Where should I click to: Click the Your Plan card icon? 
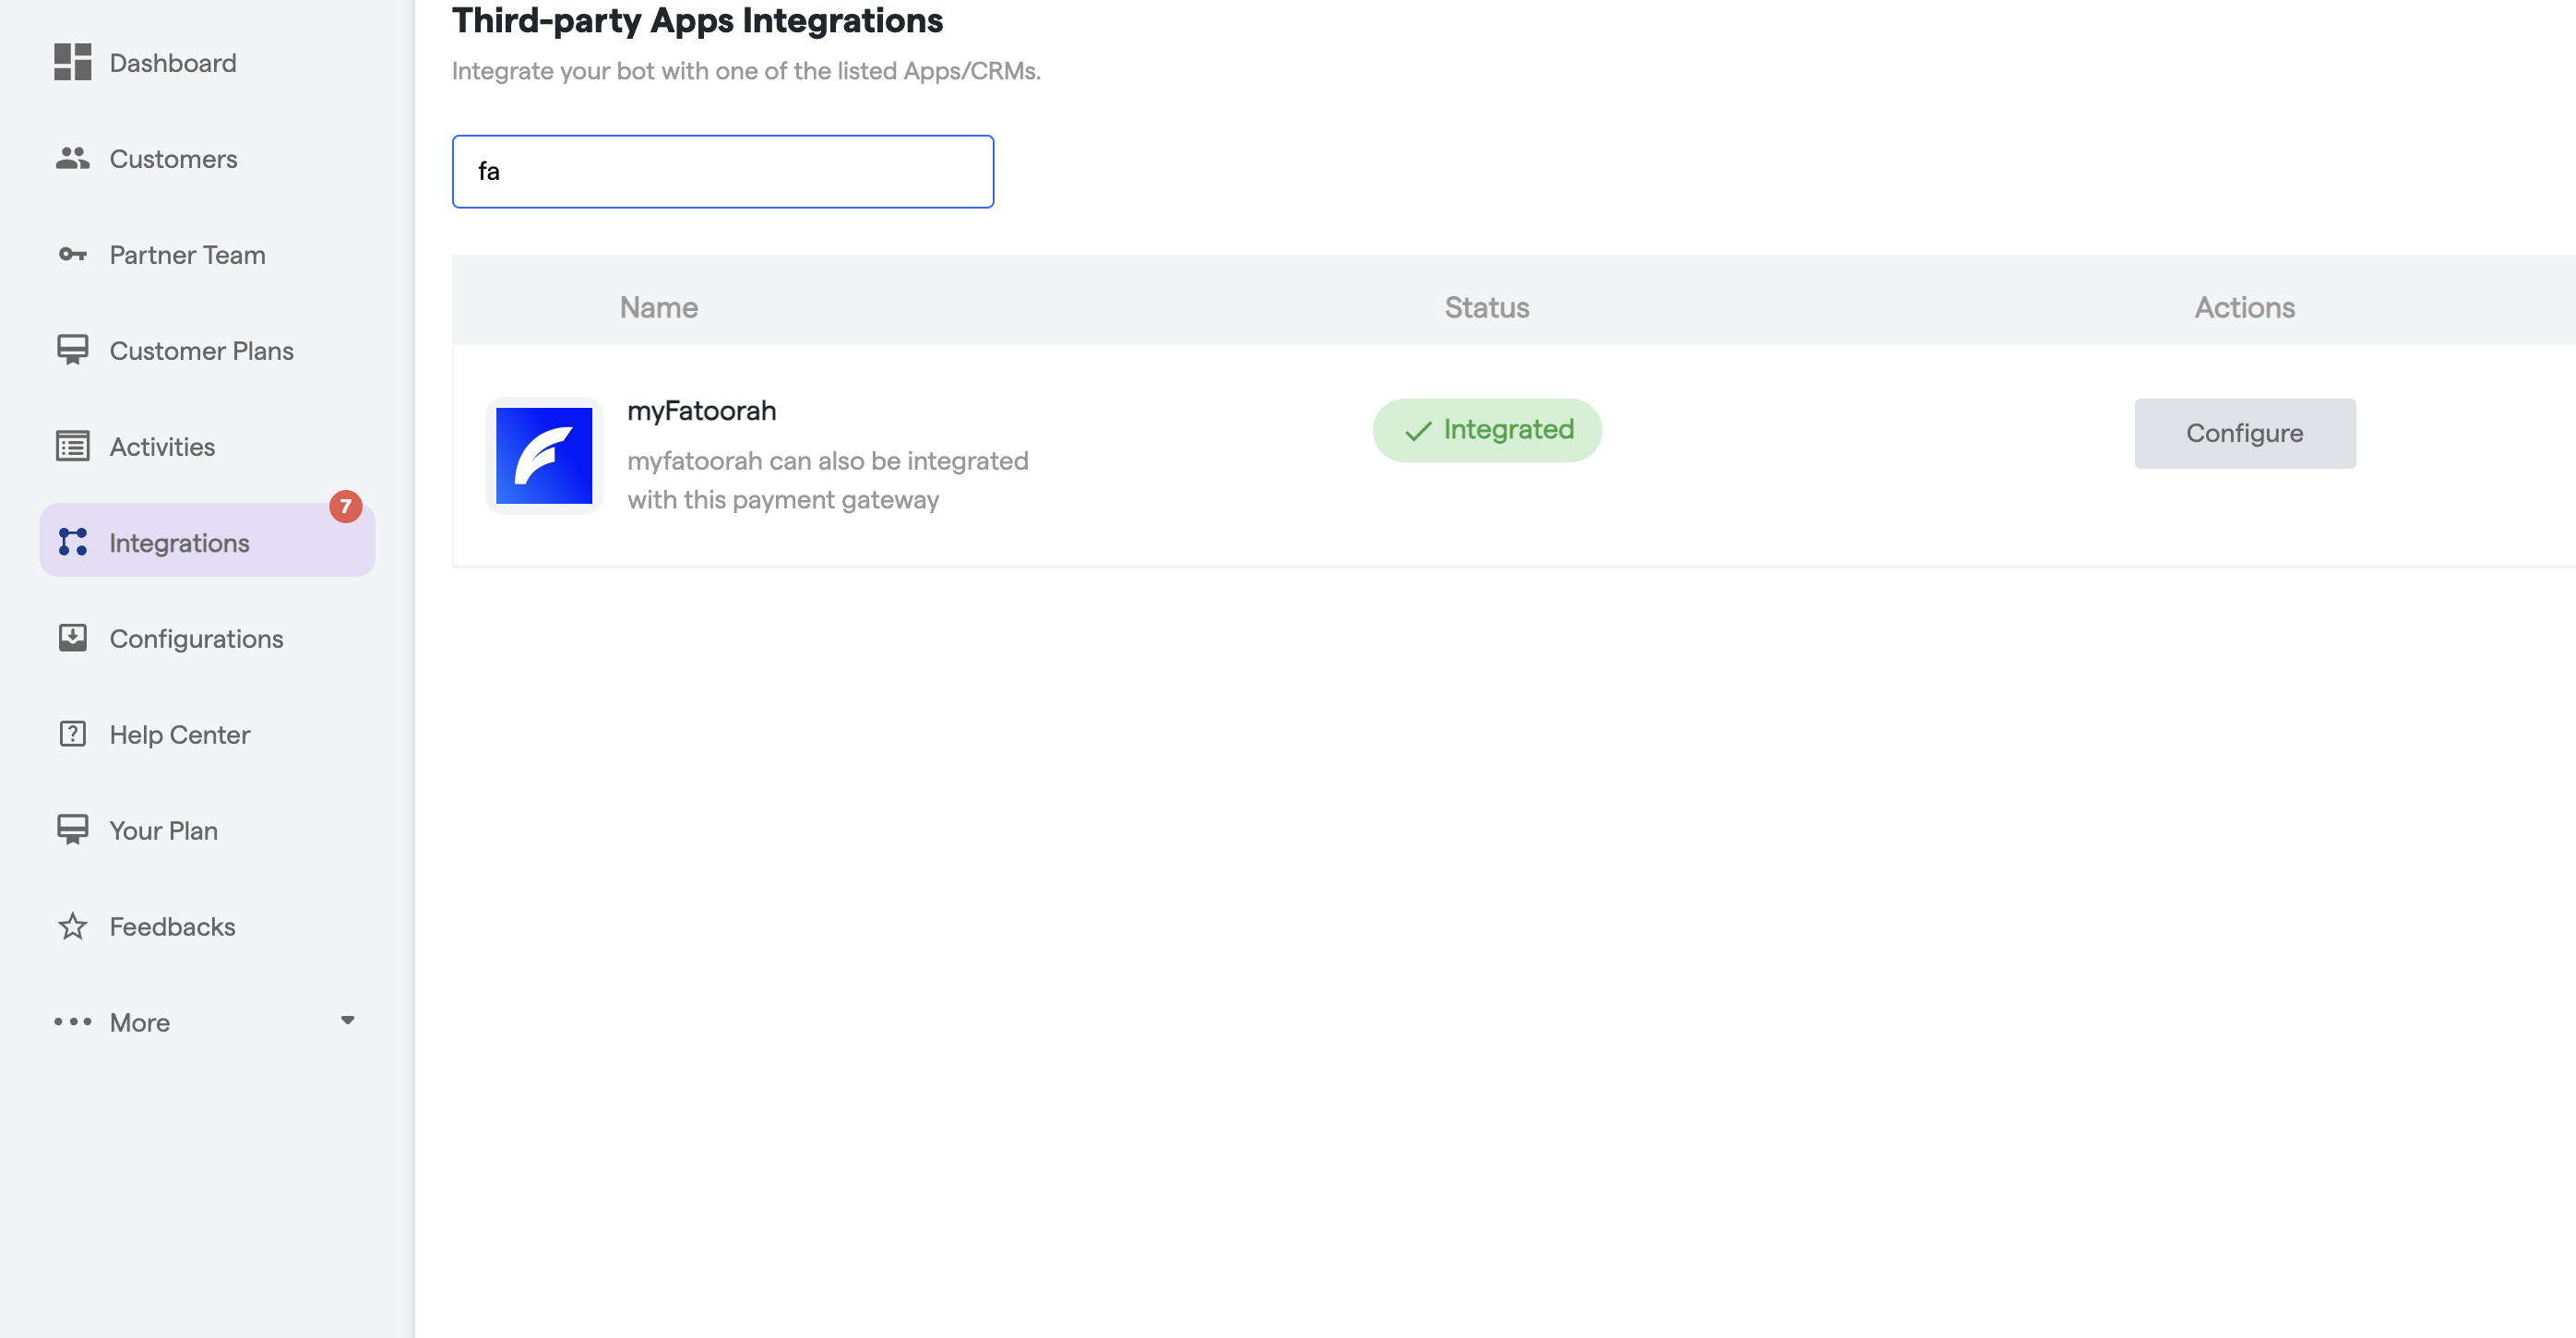click(x=72, y=830)
